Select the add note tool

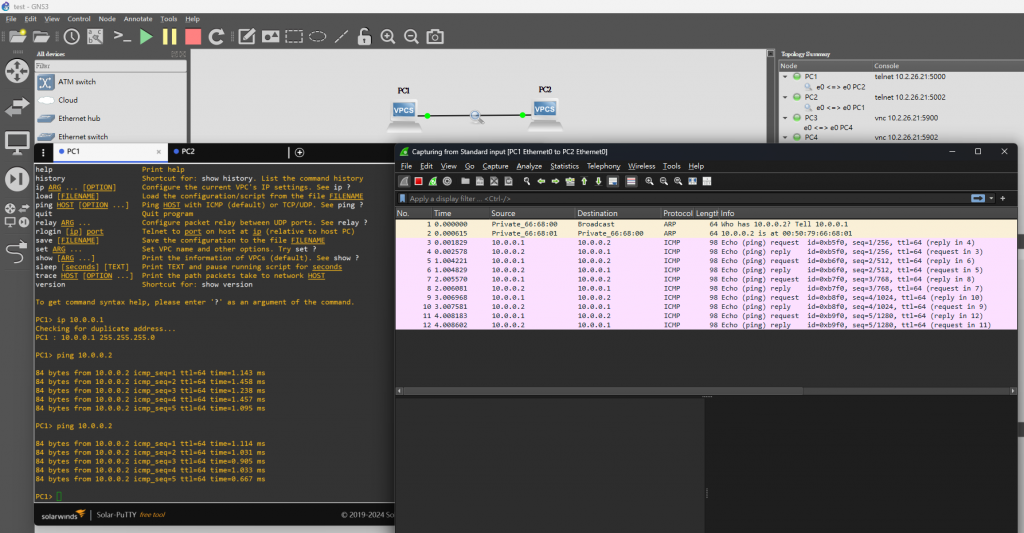point(246,37)
